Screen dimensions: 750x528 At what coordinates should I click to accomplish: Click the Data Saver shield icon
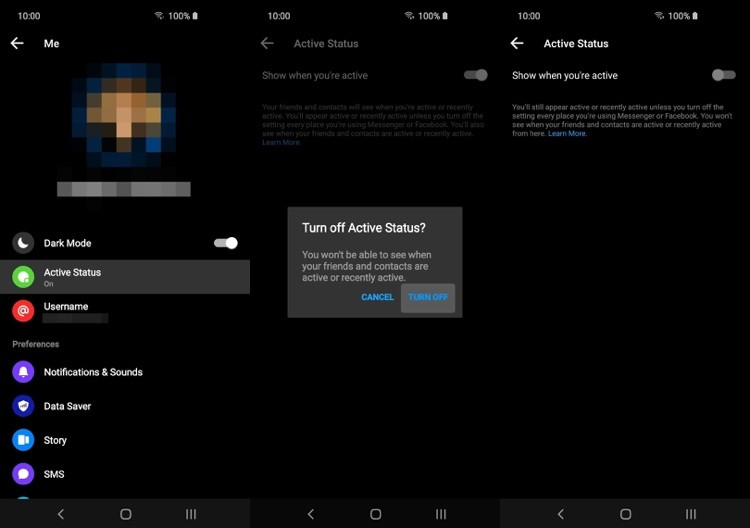(x=23, y=406)
